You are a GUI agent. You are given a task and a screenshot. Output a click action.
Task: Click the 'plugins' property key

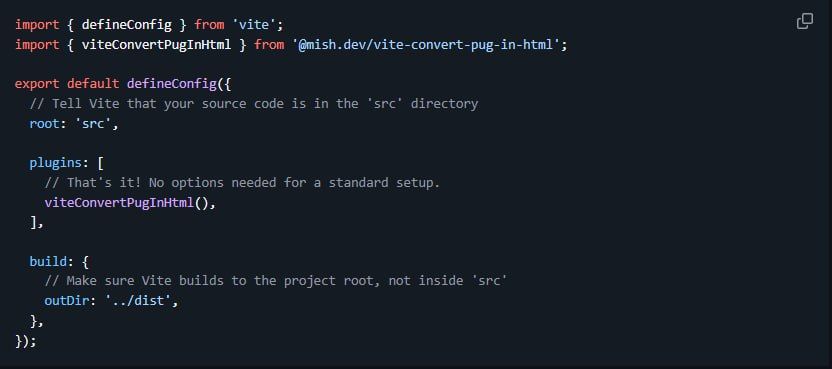click(x=56, y=163)
